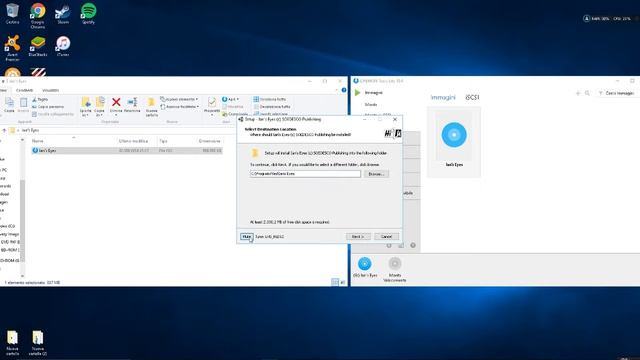Click Taglia (cut) in Explorer ribbon
Image resolution: width=640 pixels, height=360 pixels.
(x=40, y=99)
